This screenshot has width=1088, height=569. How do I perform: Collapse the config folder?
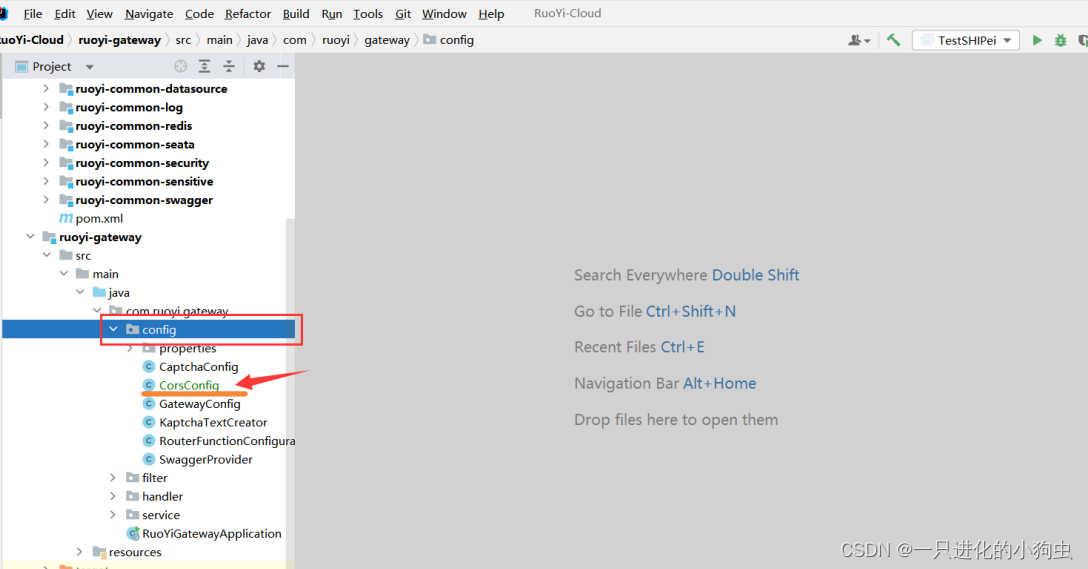[114, 329]
